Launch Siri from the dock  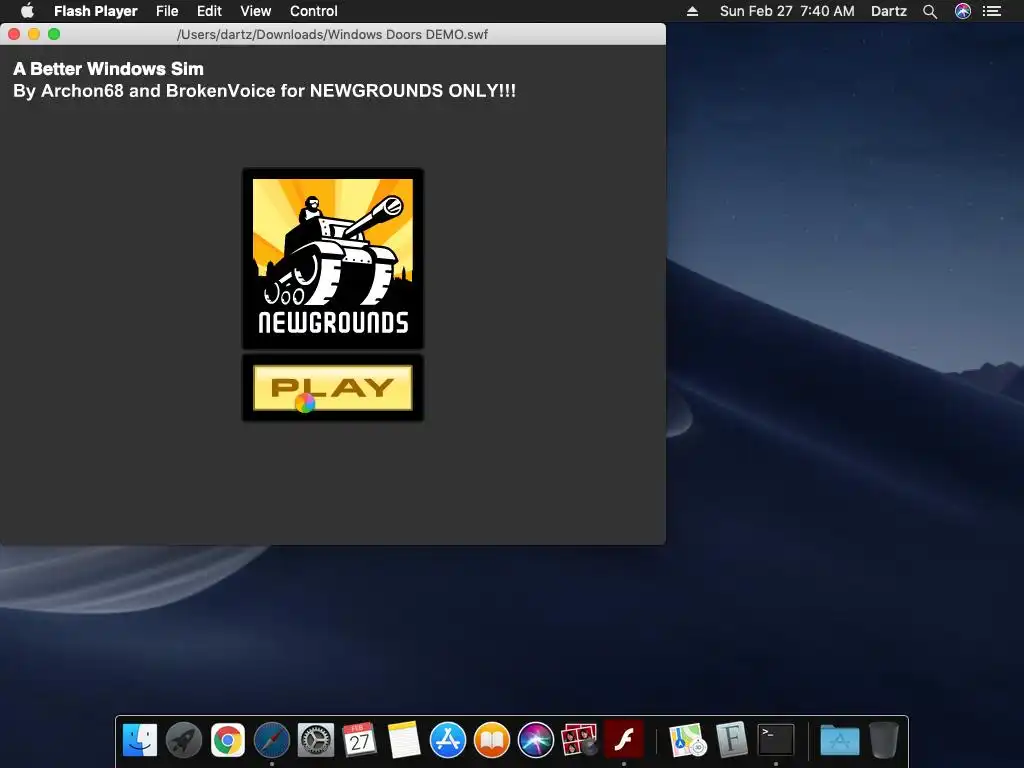(536, 740)
